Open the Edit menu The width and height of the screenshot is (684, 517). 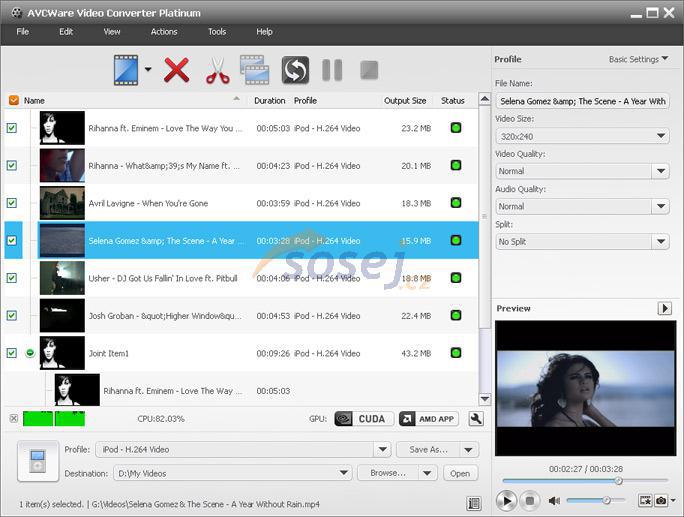pyautogui.click(x=66, y=31)
